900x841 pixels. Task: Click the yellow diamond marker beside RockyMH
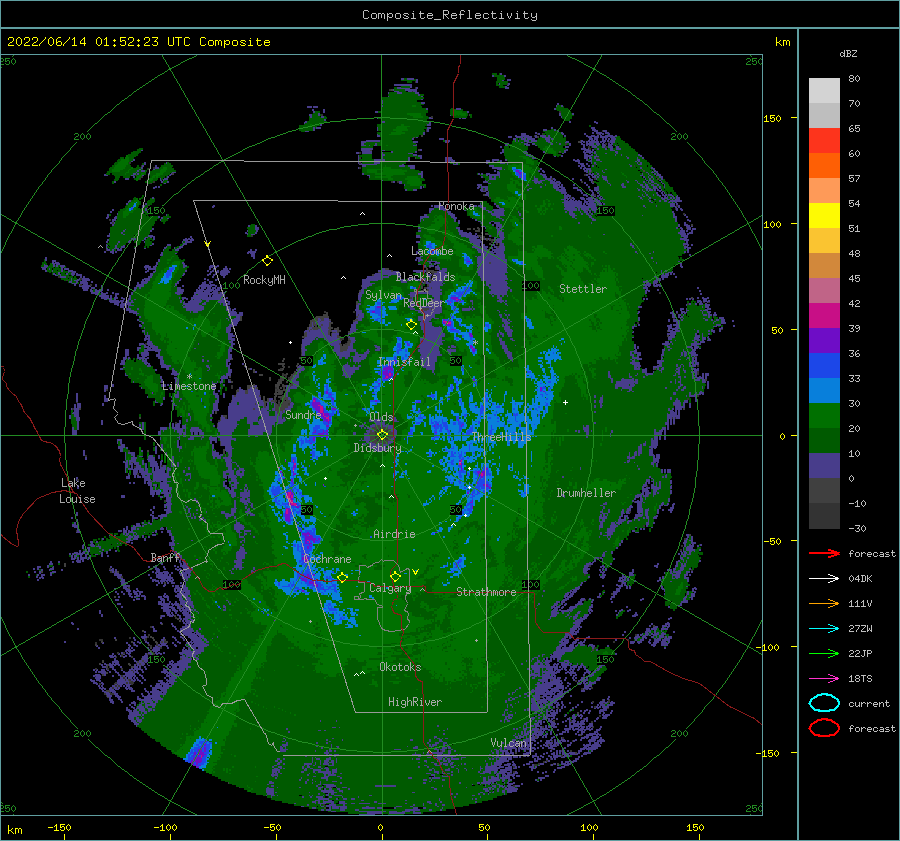pyautogui.click(x=267, y=261)
